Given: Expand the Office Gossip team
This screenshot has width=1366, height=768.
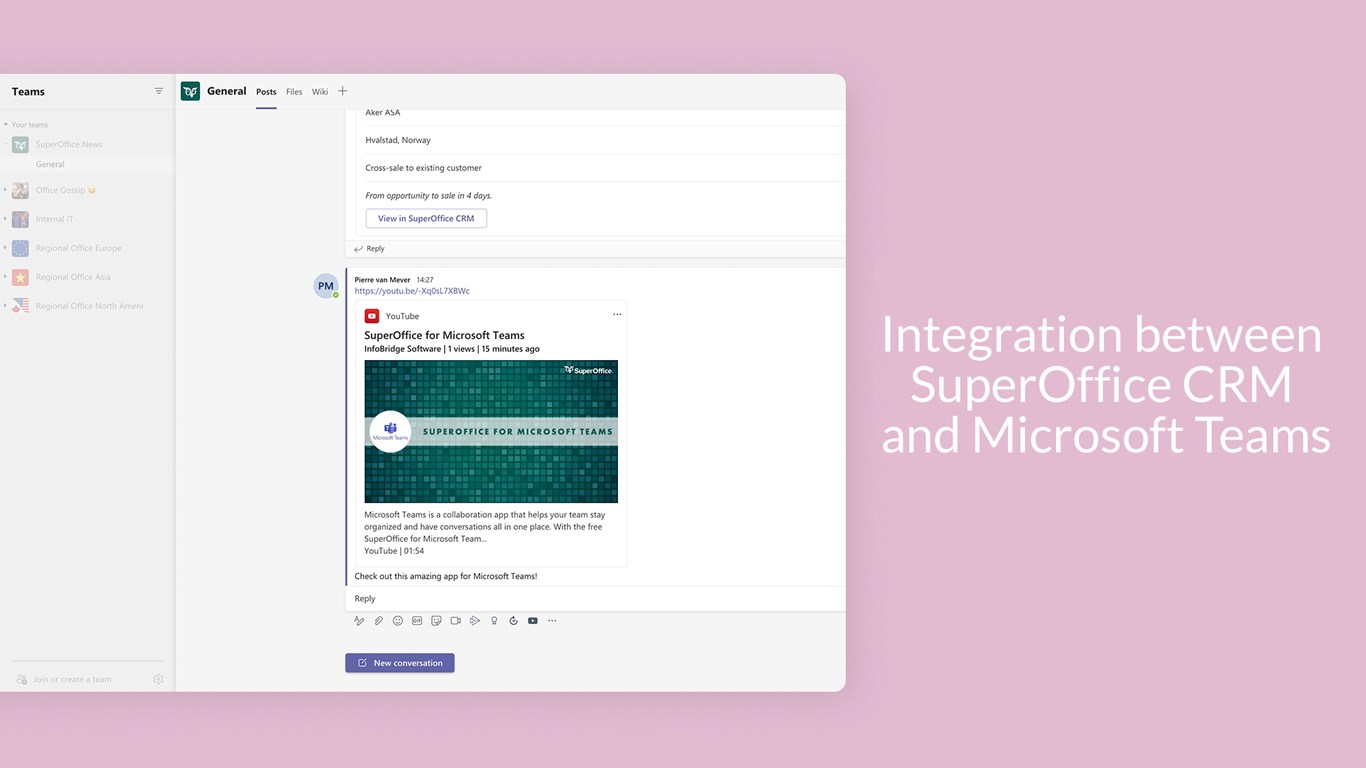Looking at the screenshot, I should (5, 190).
